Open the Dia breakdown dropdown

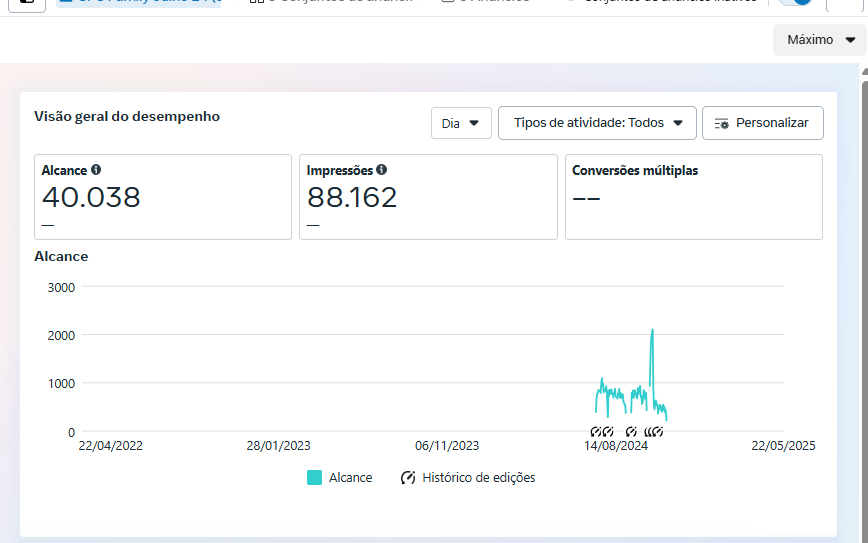(x=461, y=123)
